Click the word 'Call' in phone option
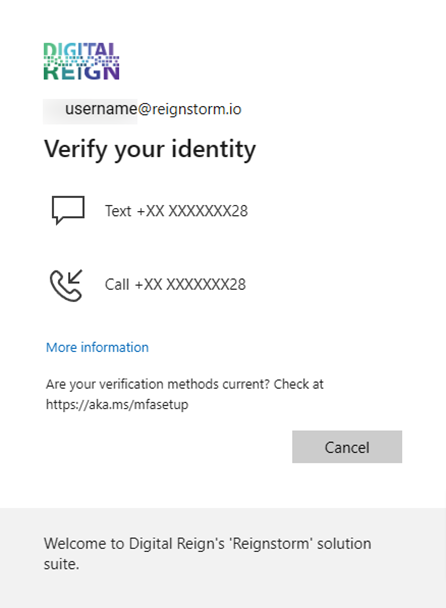 pyautogui.click(x=117, y=285)
